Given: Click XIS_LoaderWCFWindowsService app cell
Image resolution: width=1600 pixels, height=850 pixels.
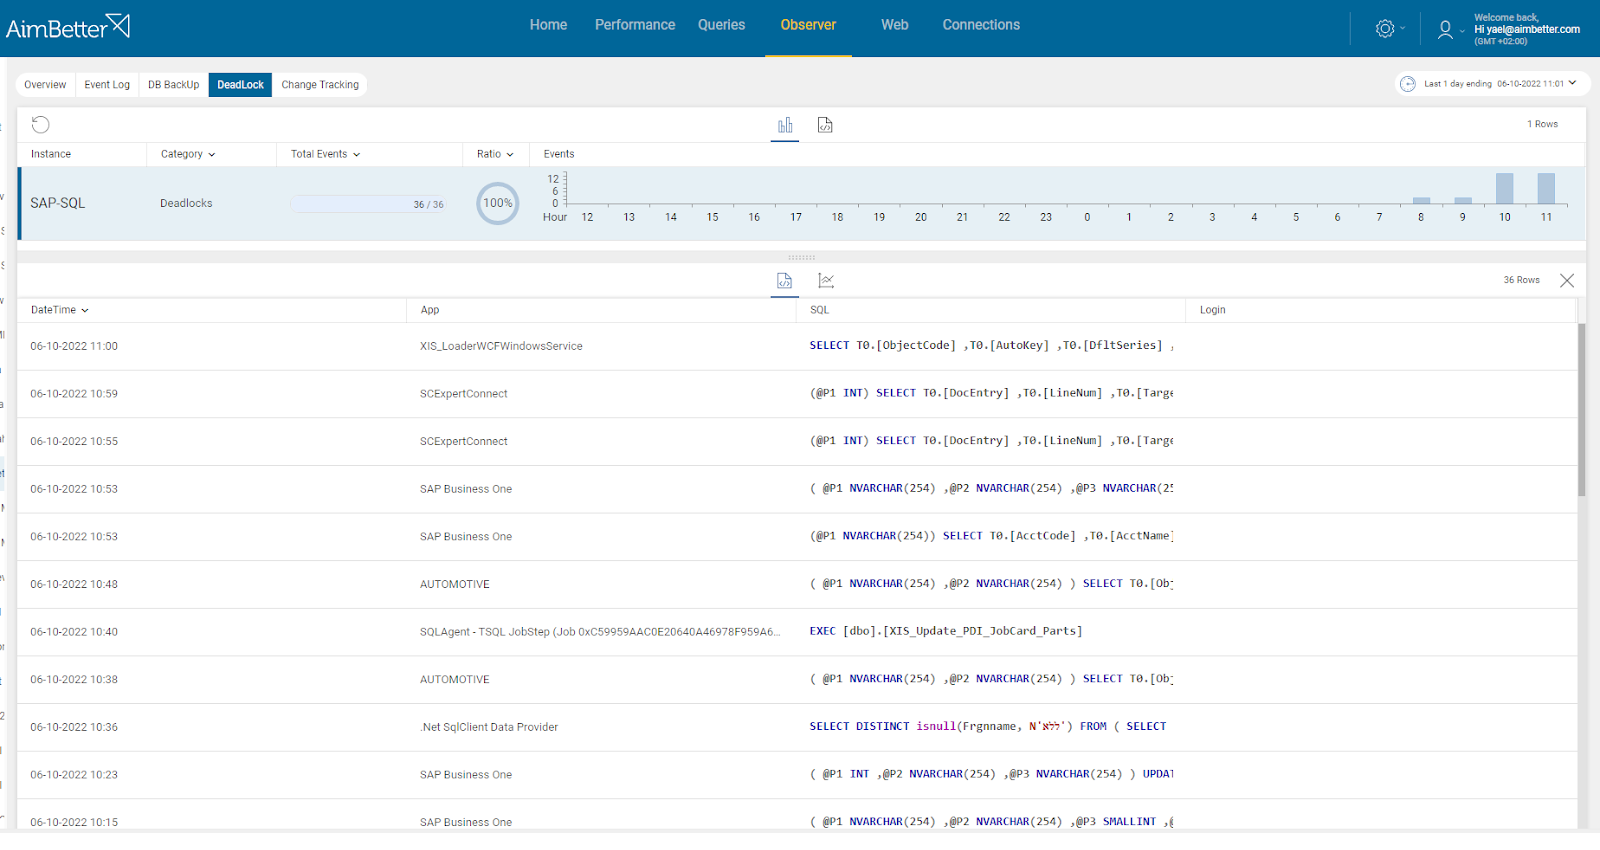Looking at the screenshot, I should coord(501,346).
